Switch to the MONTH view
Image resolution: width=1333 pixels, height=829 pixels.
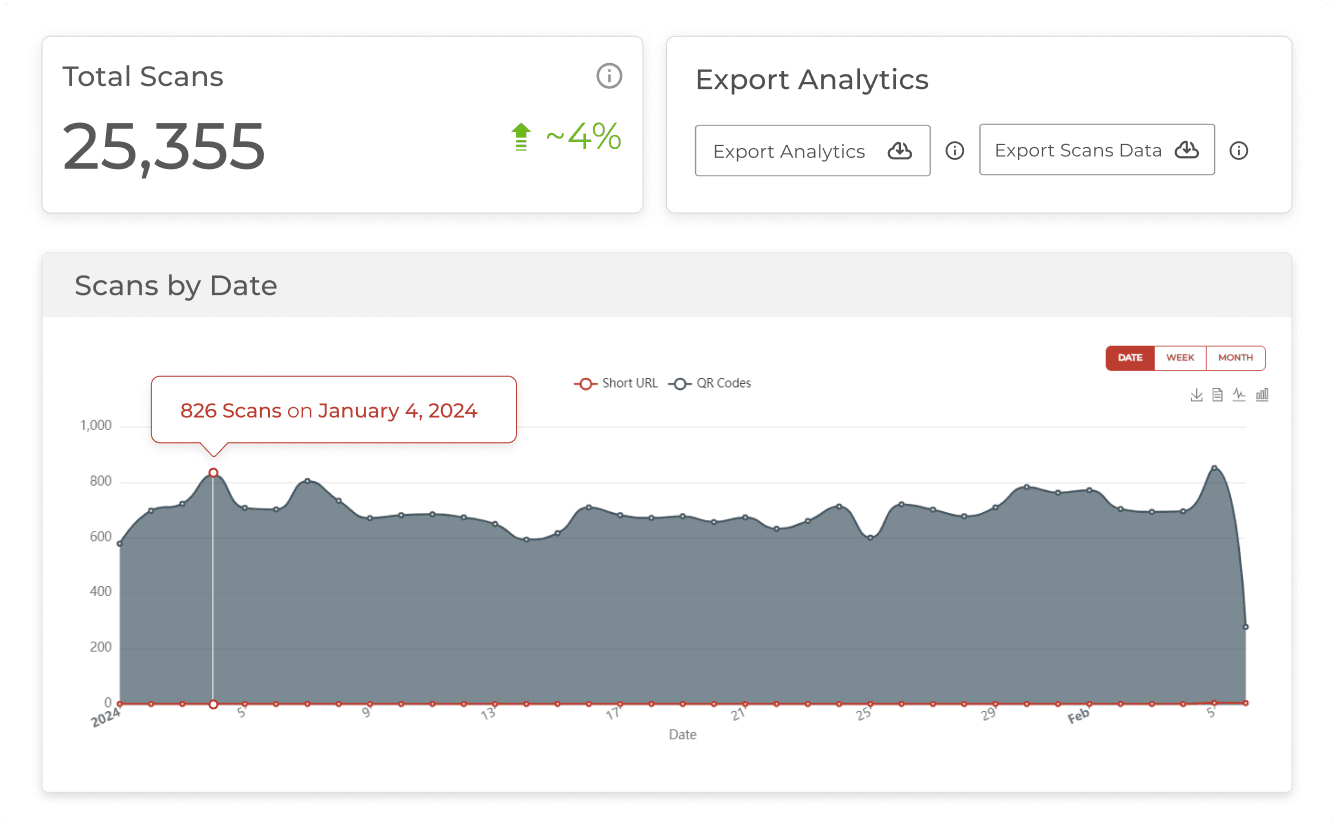(x=1236, y=358)
